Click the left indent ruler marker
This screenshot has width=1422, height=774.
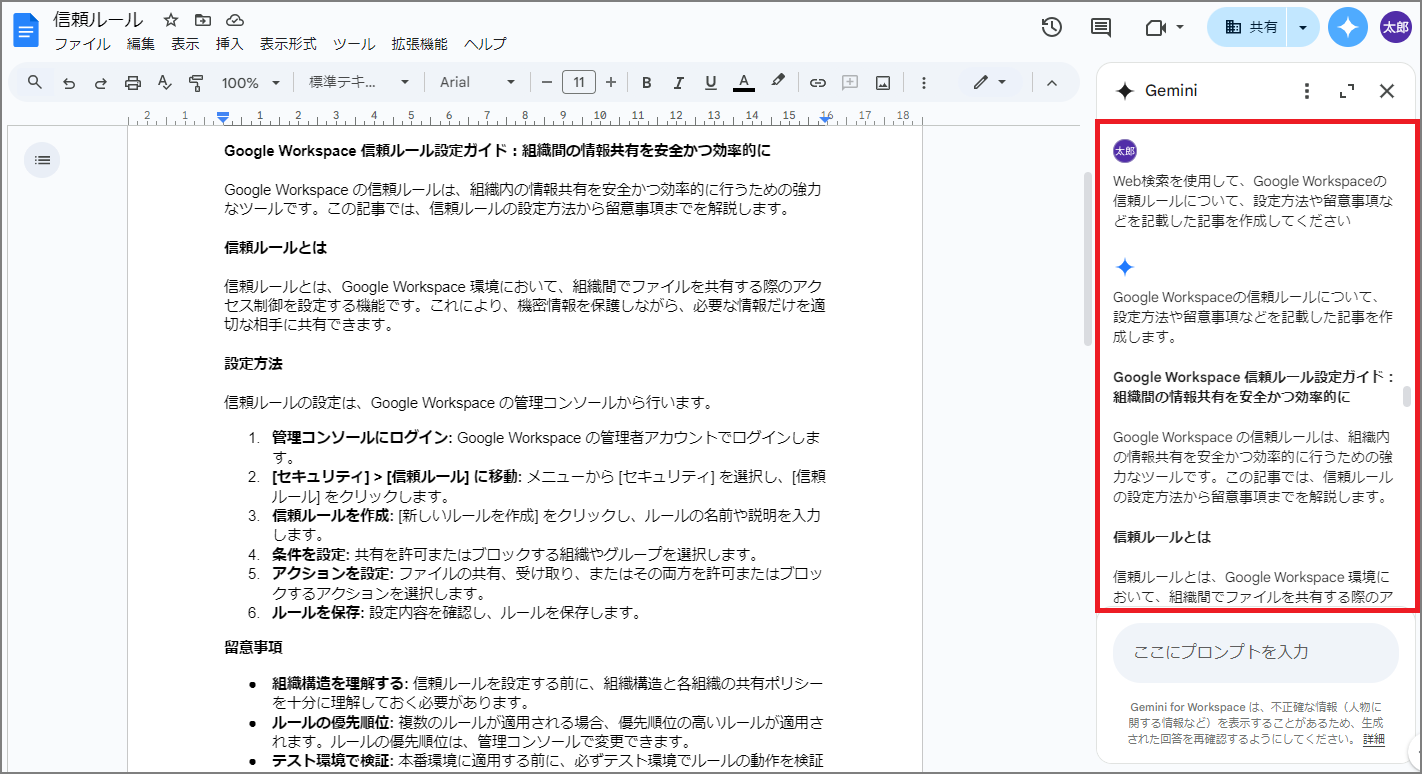tap(223, 118)
